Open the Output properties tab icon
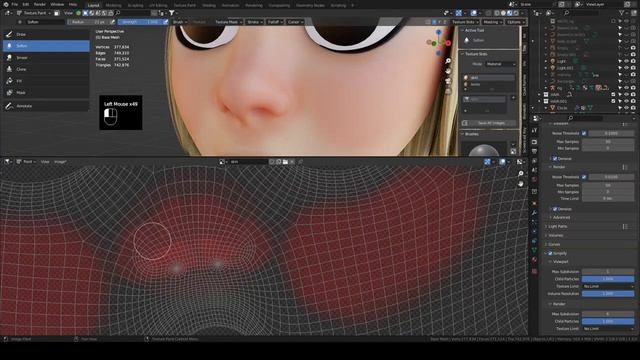This screenshot has height=360, width=640. pos(534,151)
